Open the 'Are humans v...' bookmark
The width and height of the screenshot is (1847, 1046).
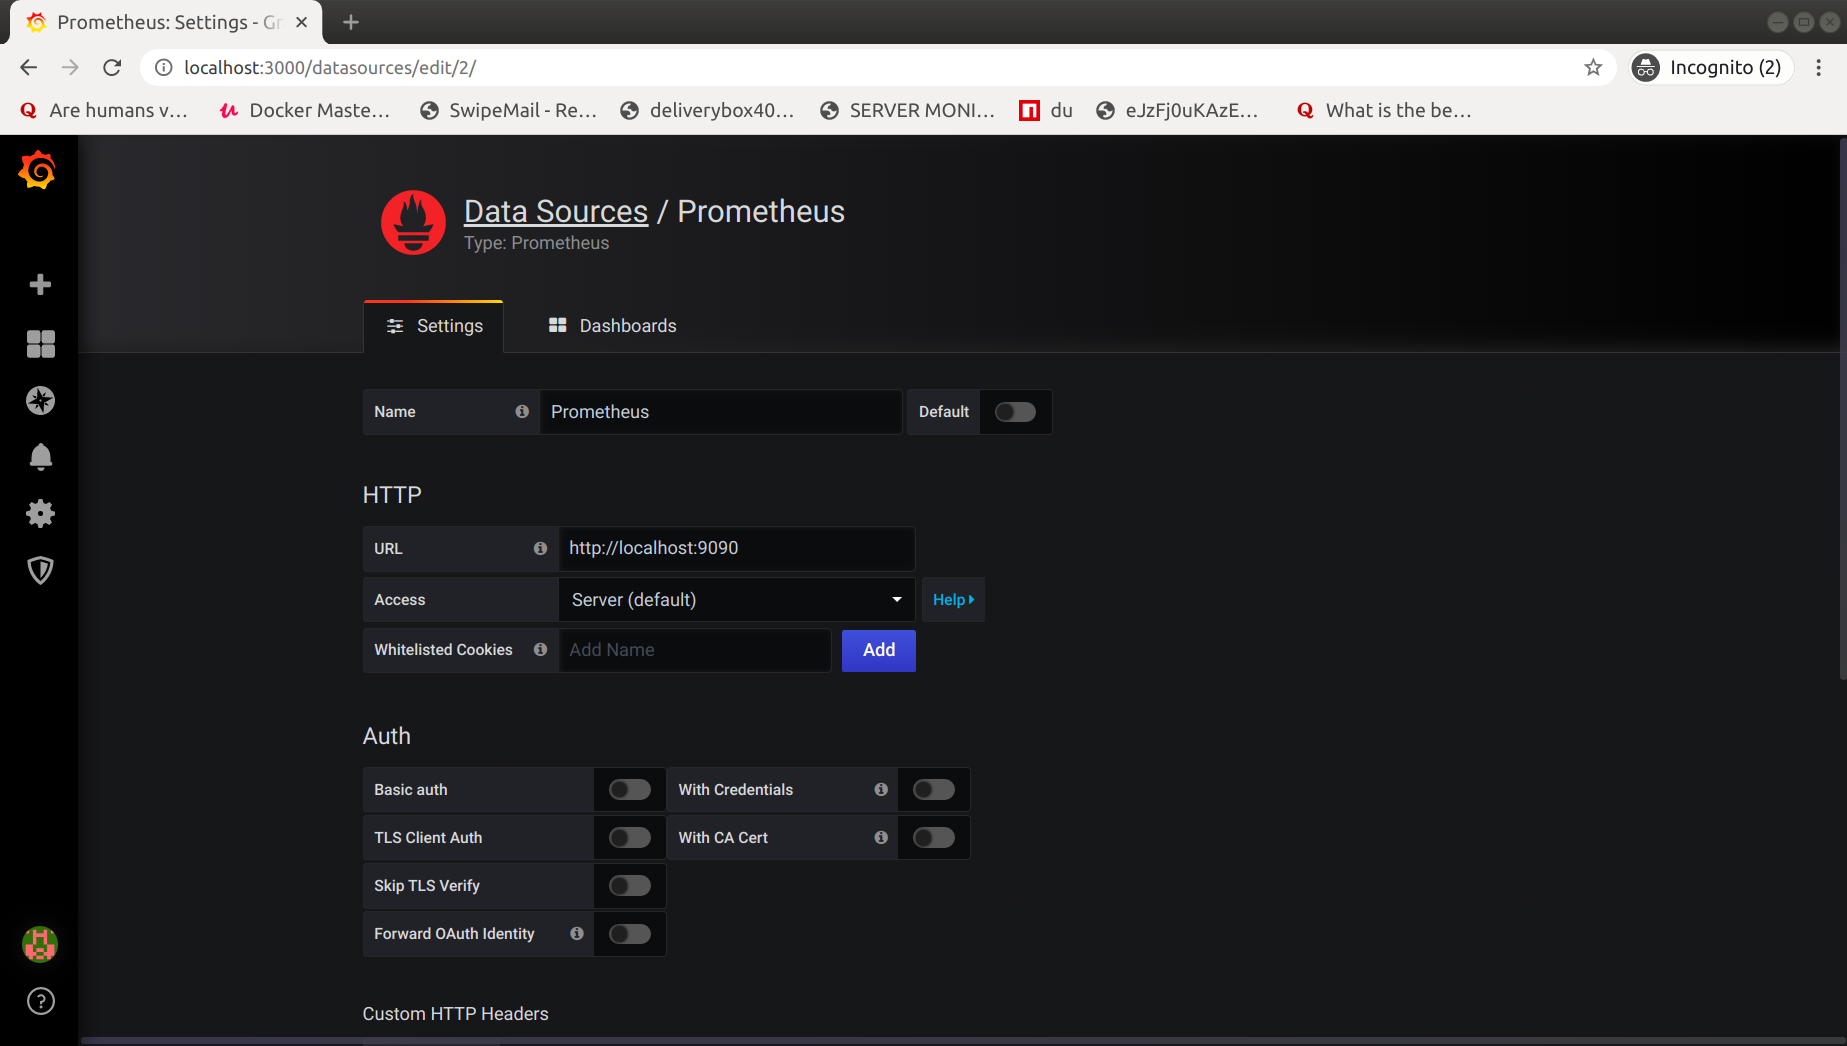[104, 110]
